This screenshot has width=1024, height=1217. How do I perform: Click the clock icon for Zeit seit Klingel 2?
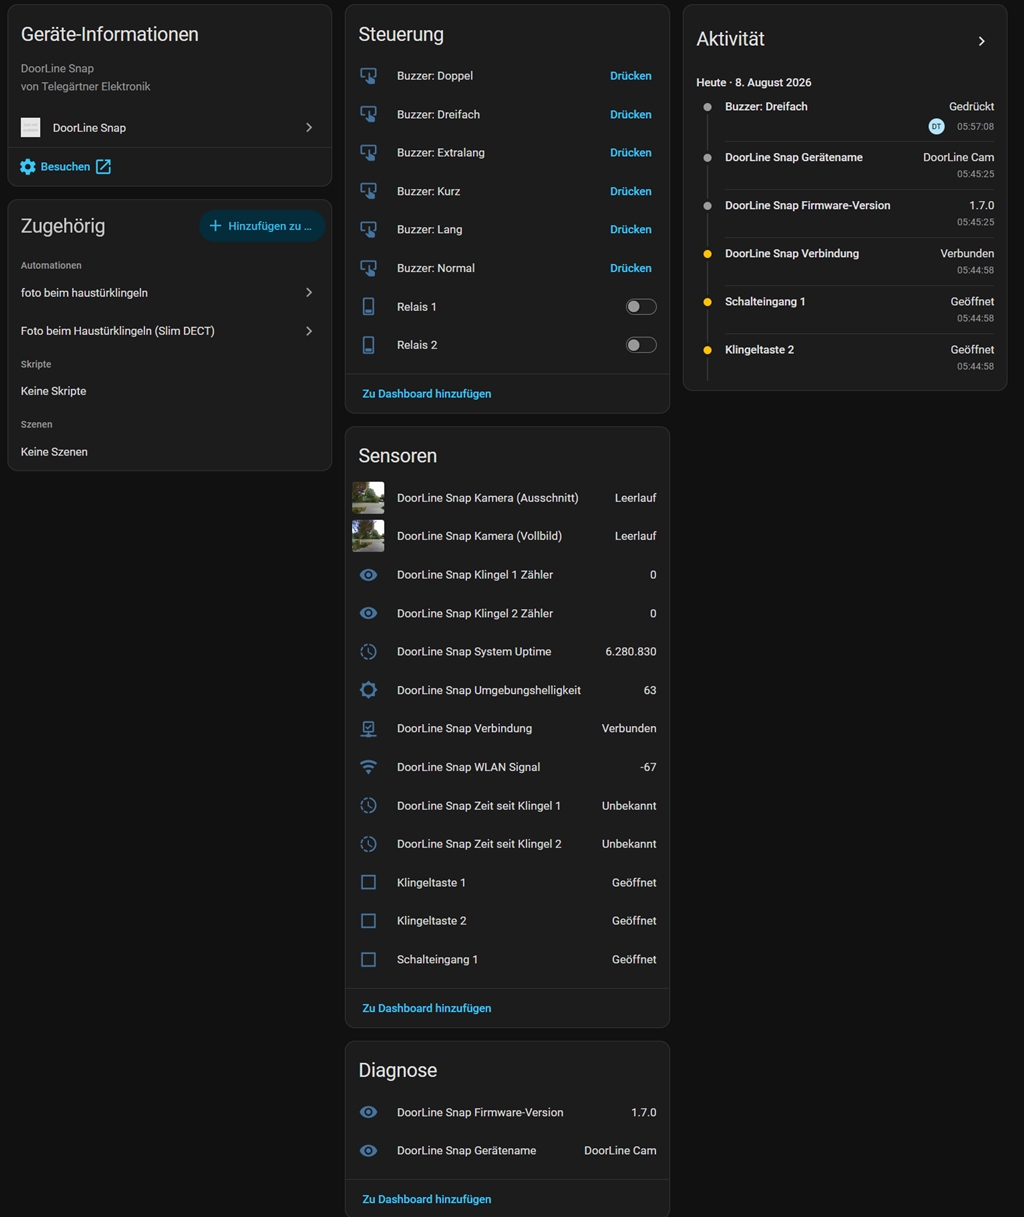point(368,844)
